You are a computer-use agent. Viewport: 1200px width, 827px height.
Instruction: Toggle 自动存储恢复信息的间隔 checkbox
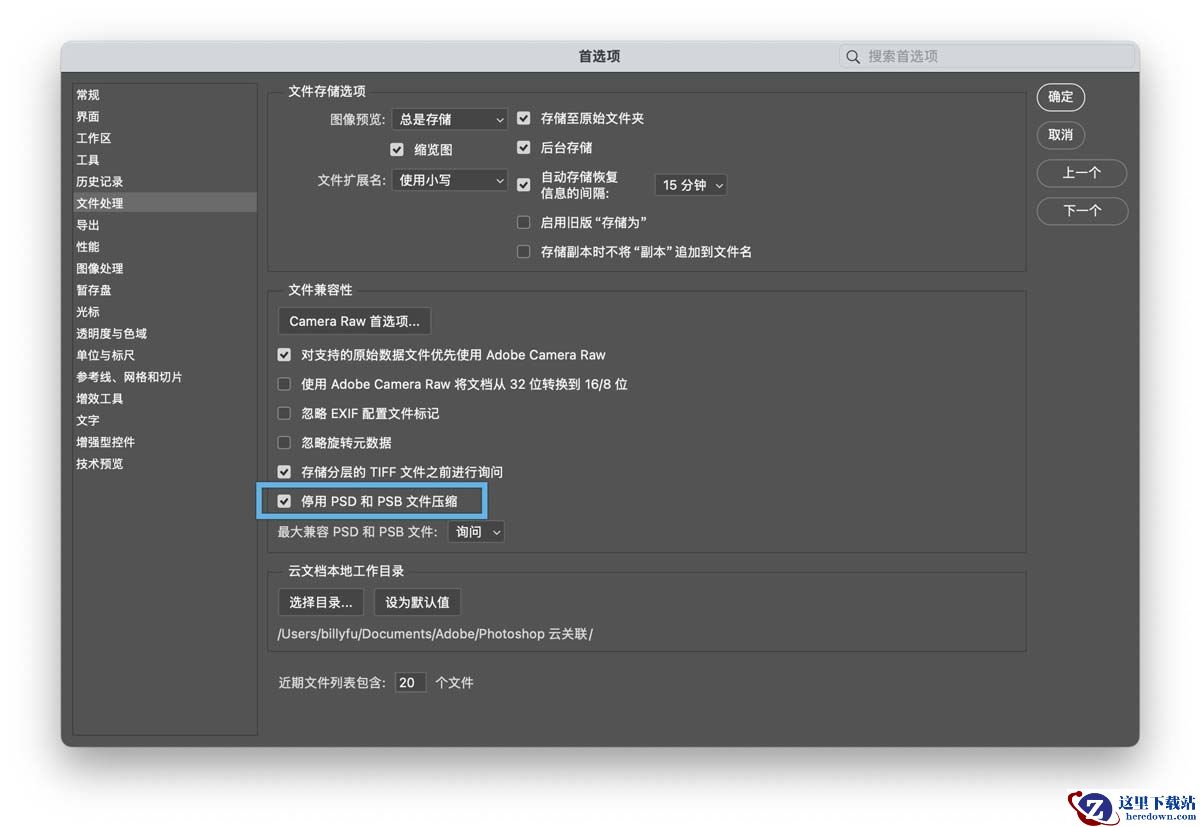[523, 185]
